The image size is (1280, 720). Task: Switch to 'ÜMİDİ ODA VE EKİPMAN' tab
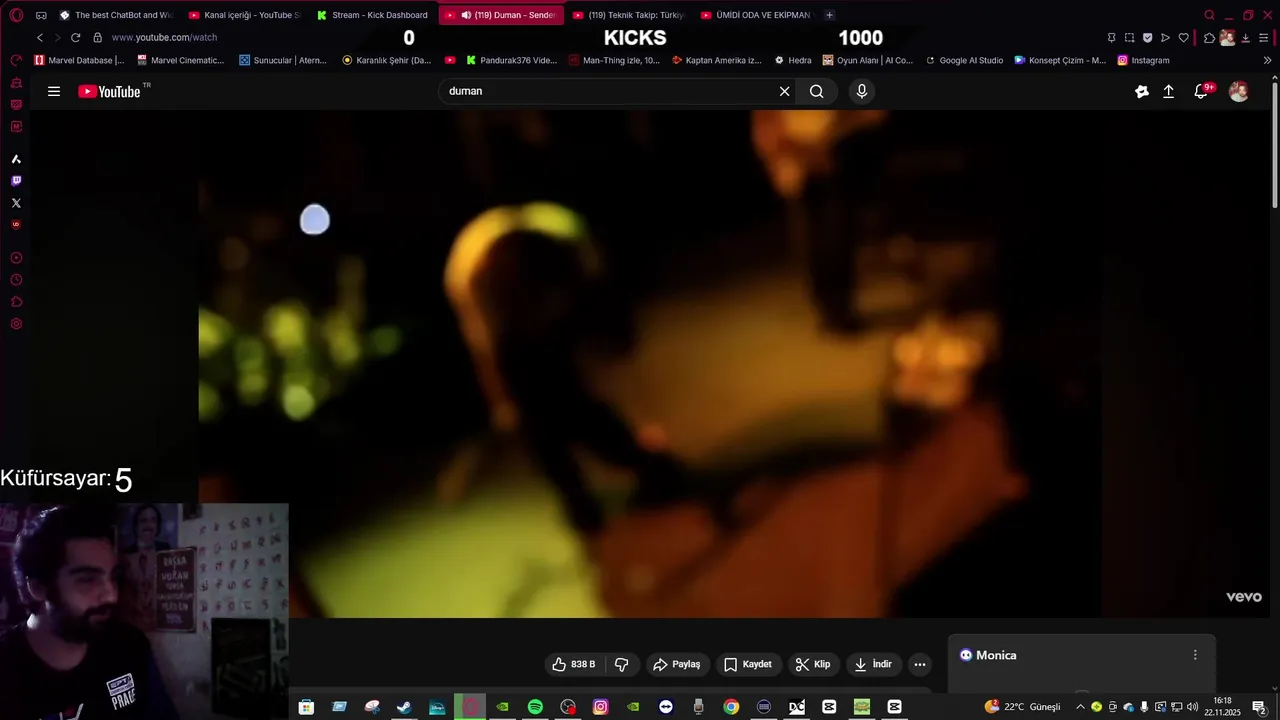pyautogui.click(x=757, y=15)
